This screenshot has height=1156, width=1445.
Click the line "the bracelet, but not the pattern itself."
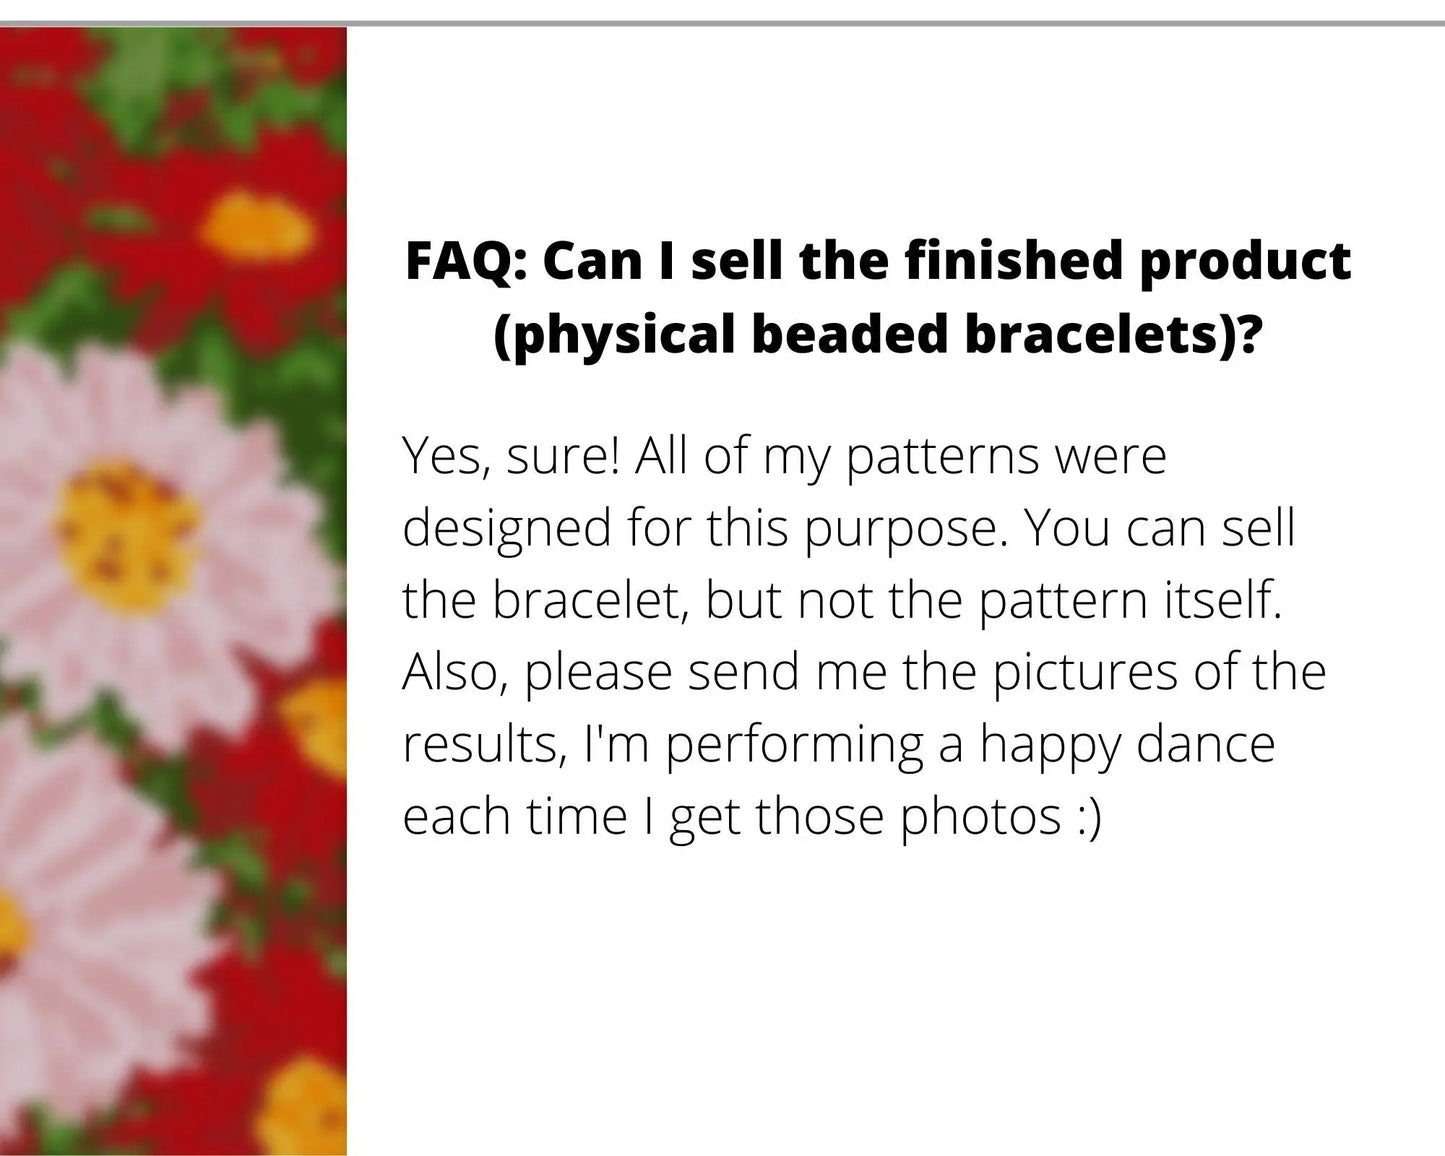pyautogui.click(x=841, y=600)
